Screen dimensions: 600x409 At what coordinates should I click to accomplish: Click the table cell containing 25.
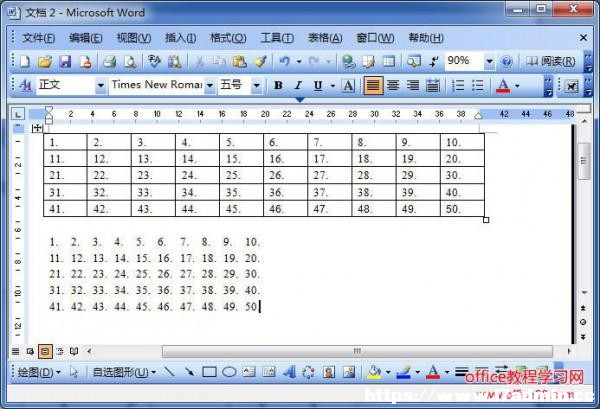point(241,175)
